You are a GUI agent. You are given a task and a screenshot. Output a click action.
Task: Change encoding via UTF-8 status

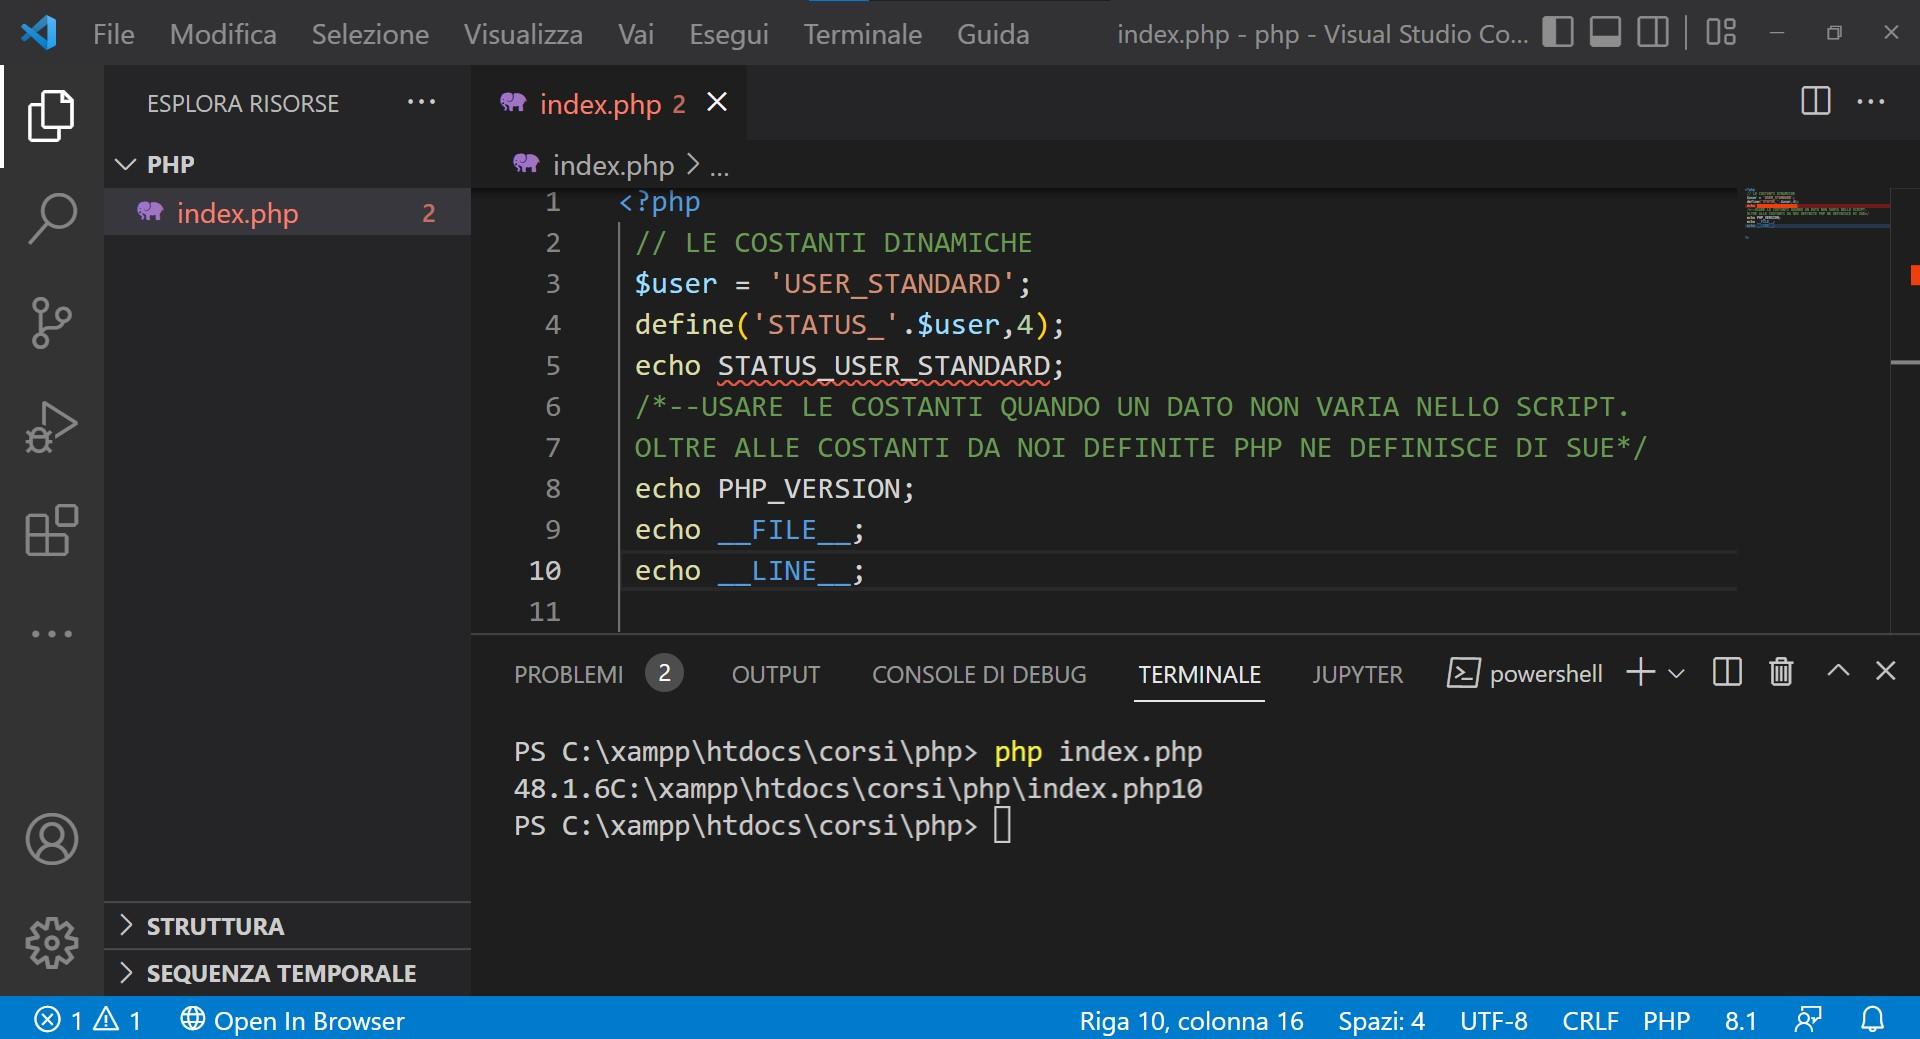tap(1493, 1020)
